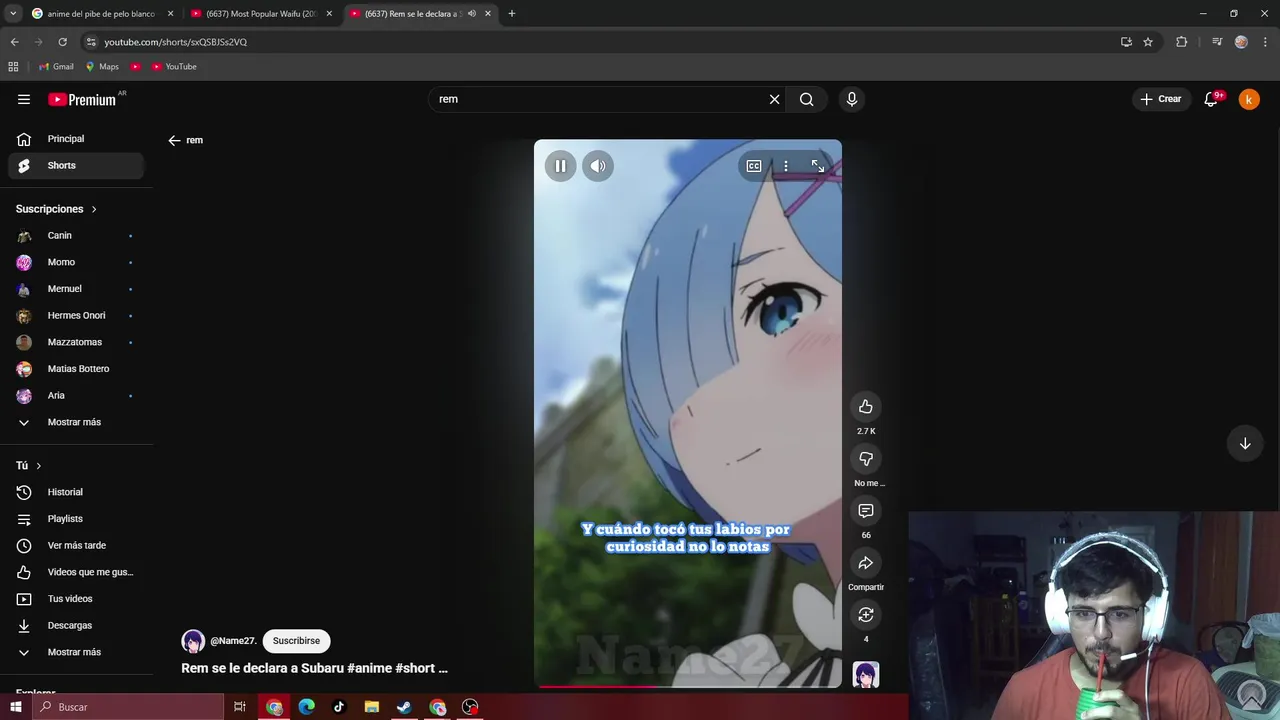Open Playlists in the sidebar

coord(76,519)
